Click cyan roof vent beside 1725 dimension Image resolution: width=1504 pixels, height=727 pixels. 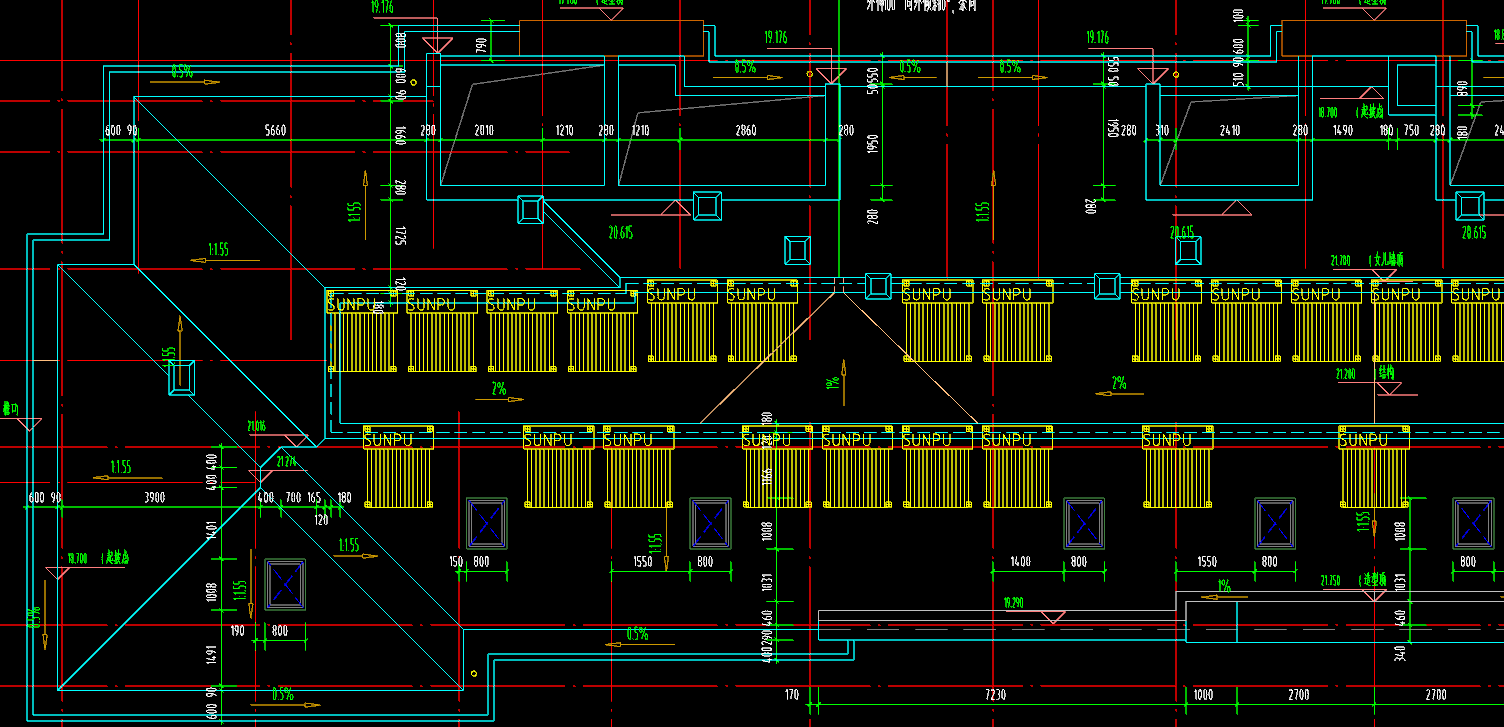[x=530, y=210]
